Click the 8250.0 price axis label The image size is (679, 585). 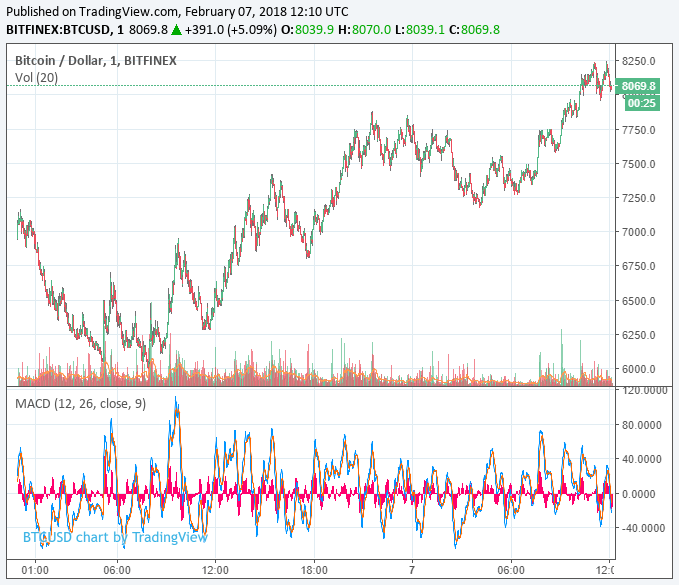(x=639, y=61)
